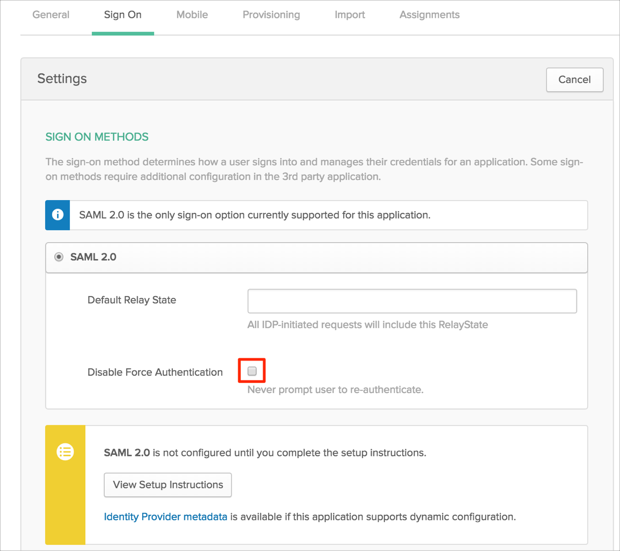Click the View Setup Instructions button
The height and width of the screenshot is (551, 620).
pos(168,485)
